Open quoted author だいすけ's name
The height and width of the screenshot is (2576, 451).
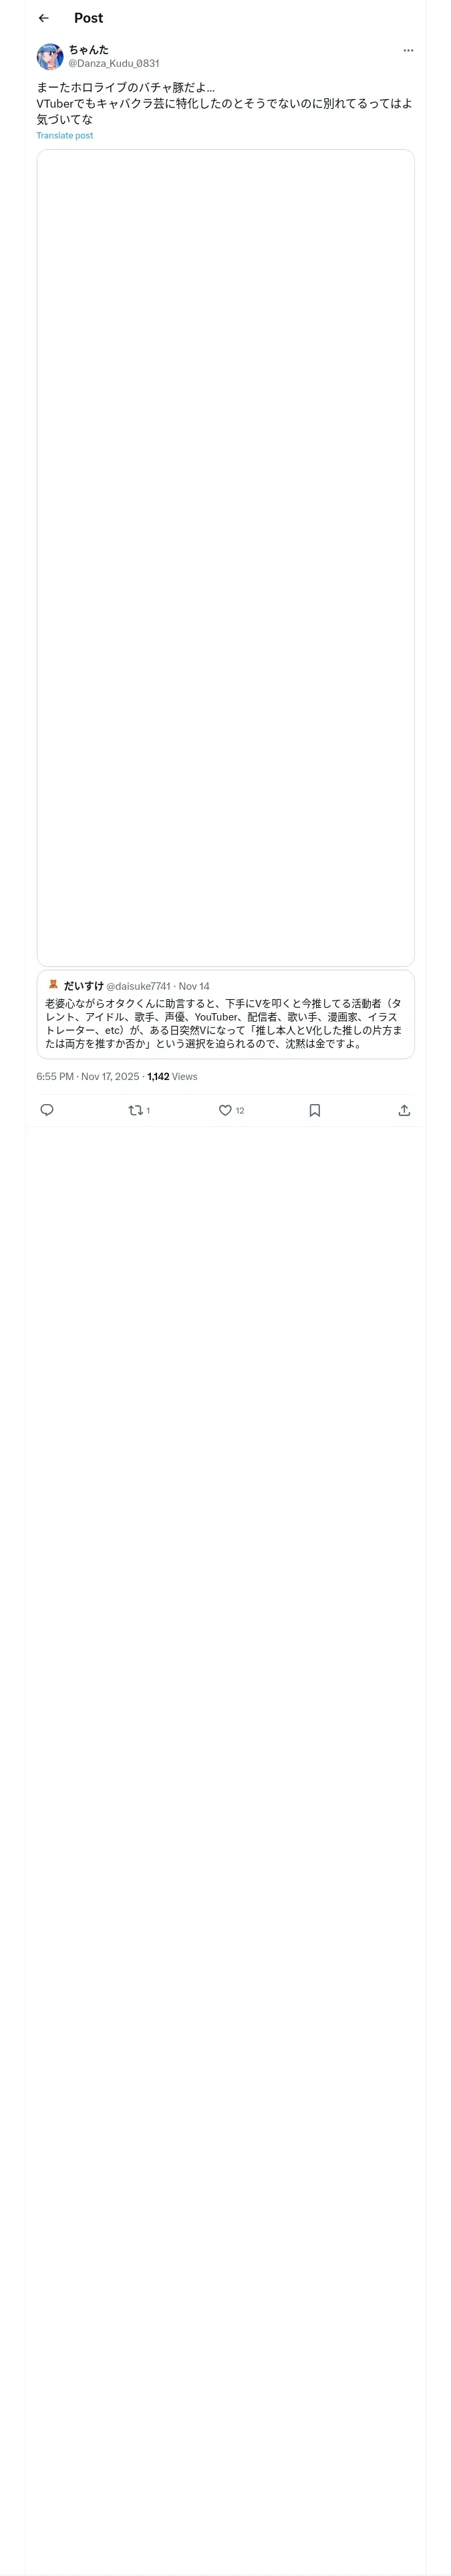tap(83, 986)
